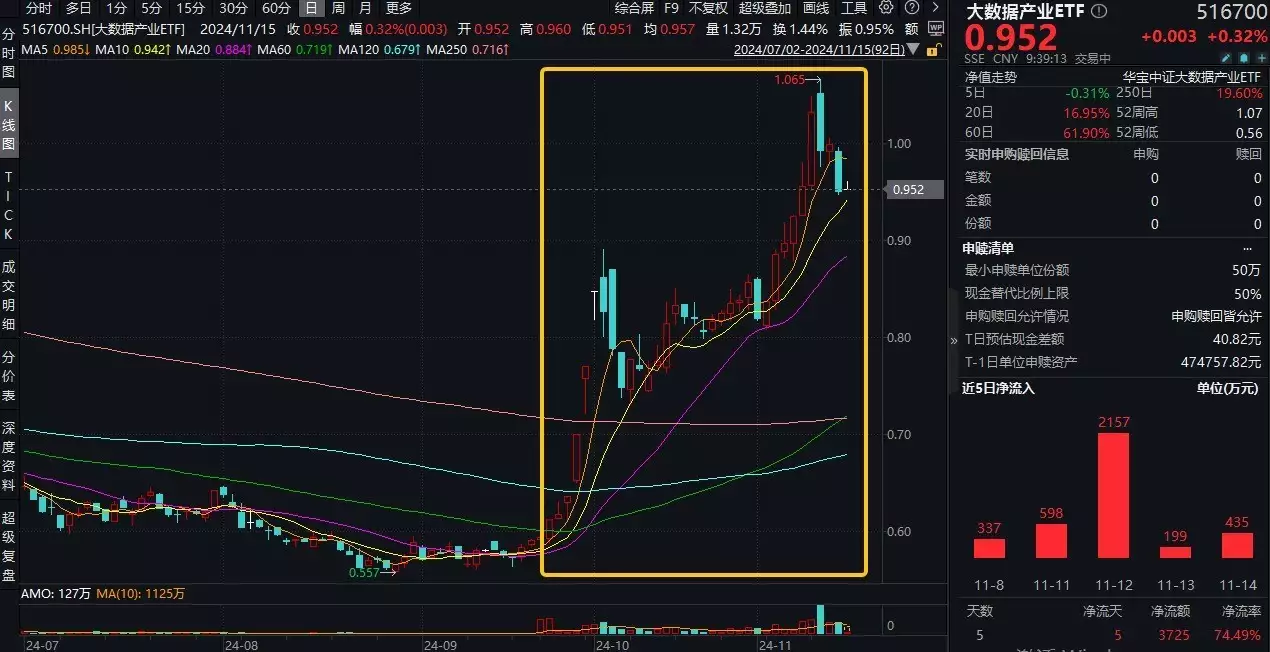Switch to the 周 weekly chart tab
This screenshot has height=652, width=1270.
click(336, 8)
